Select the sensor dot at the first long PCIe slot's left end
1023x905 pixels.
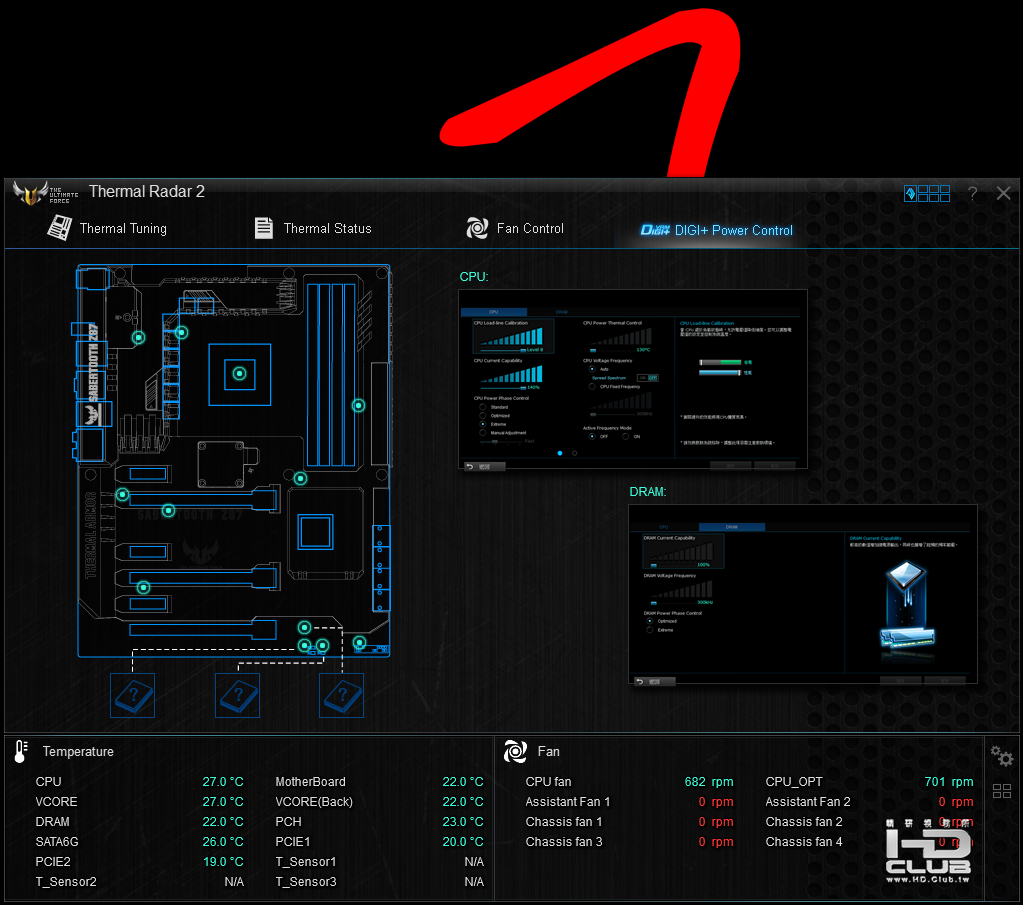122,495
